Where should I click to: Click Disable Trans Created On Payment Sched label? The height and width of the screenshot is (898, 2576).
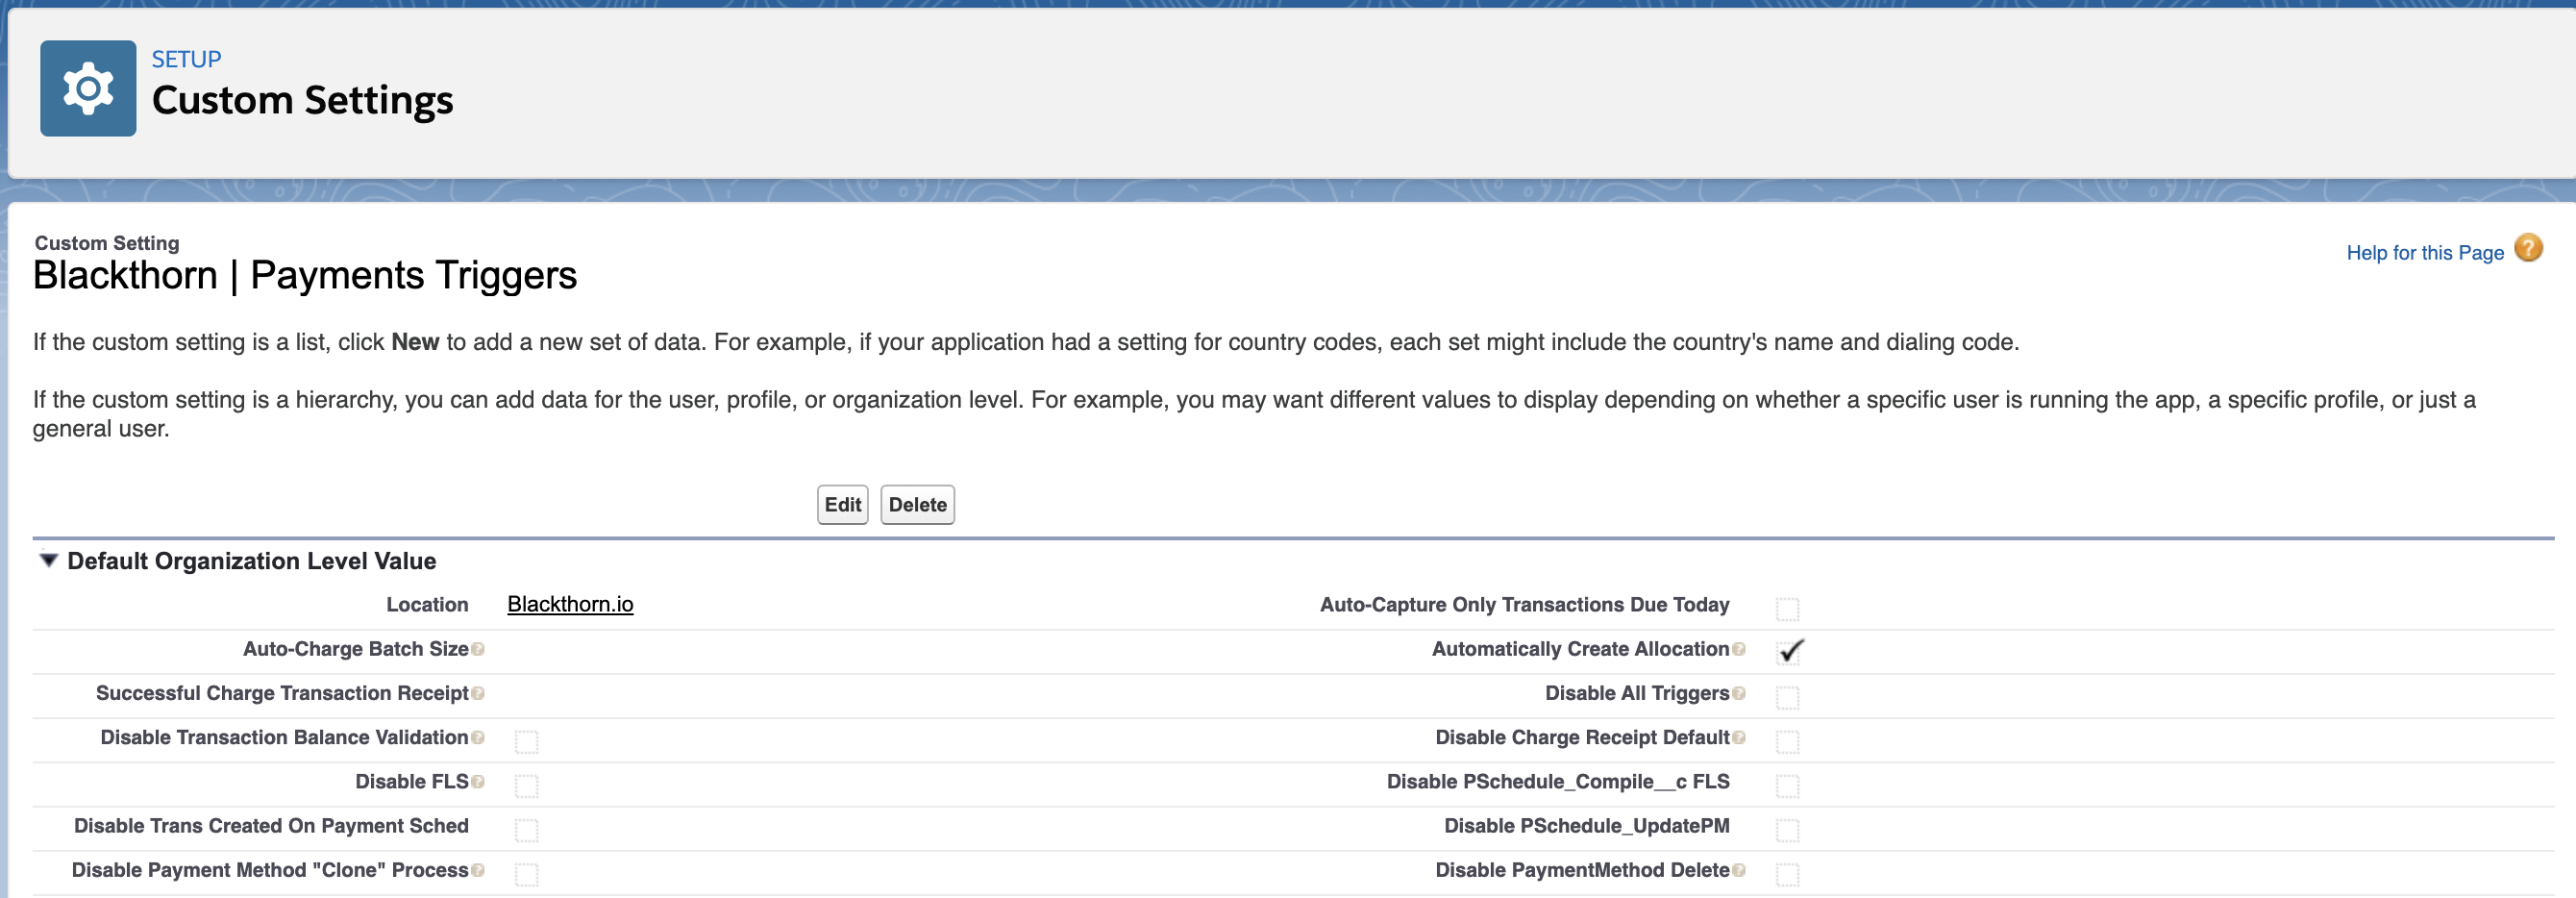pyautogui.click(x=271, y=826)
